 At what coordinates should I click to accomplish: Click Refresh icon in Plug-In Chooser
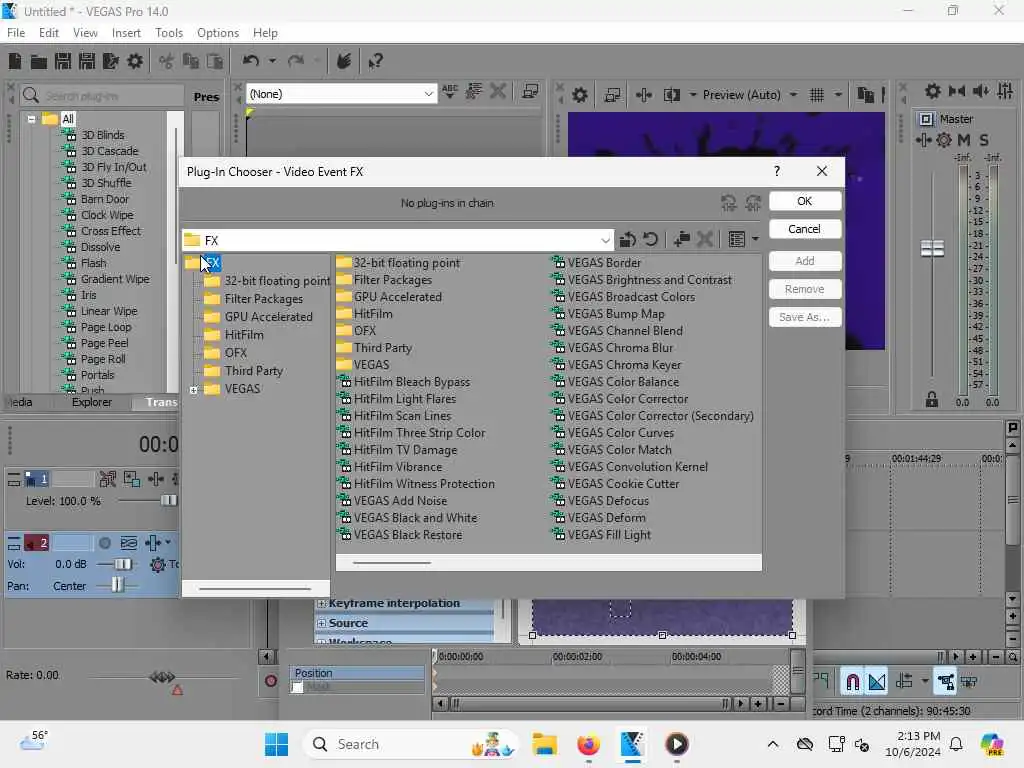pos(650,240)
